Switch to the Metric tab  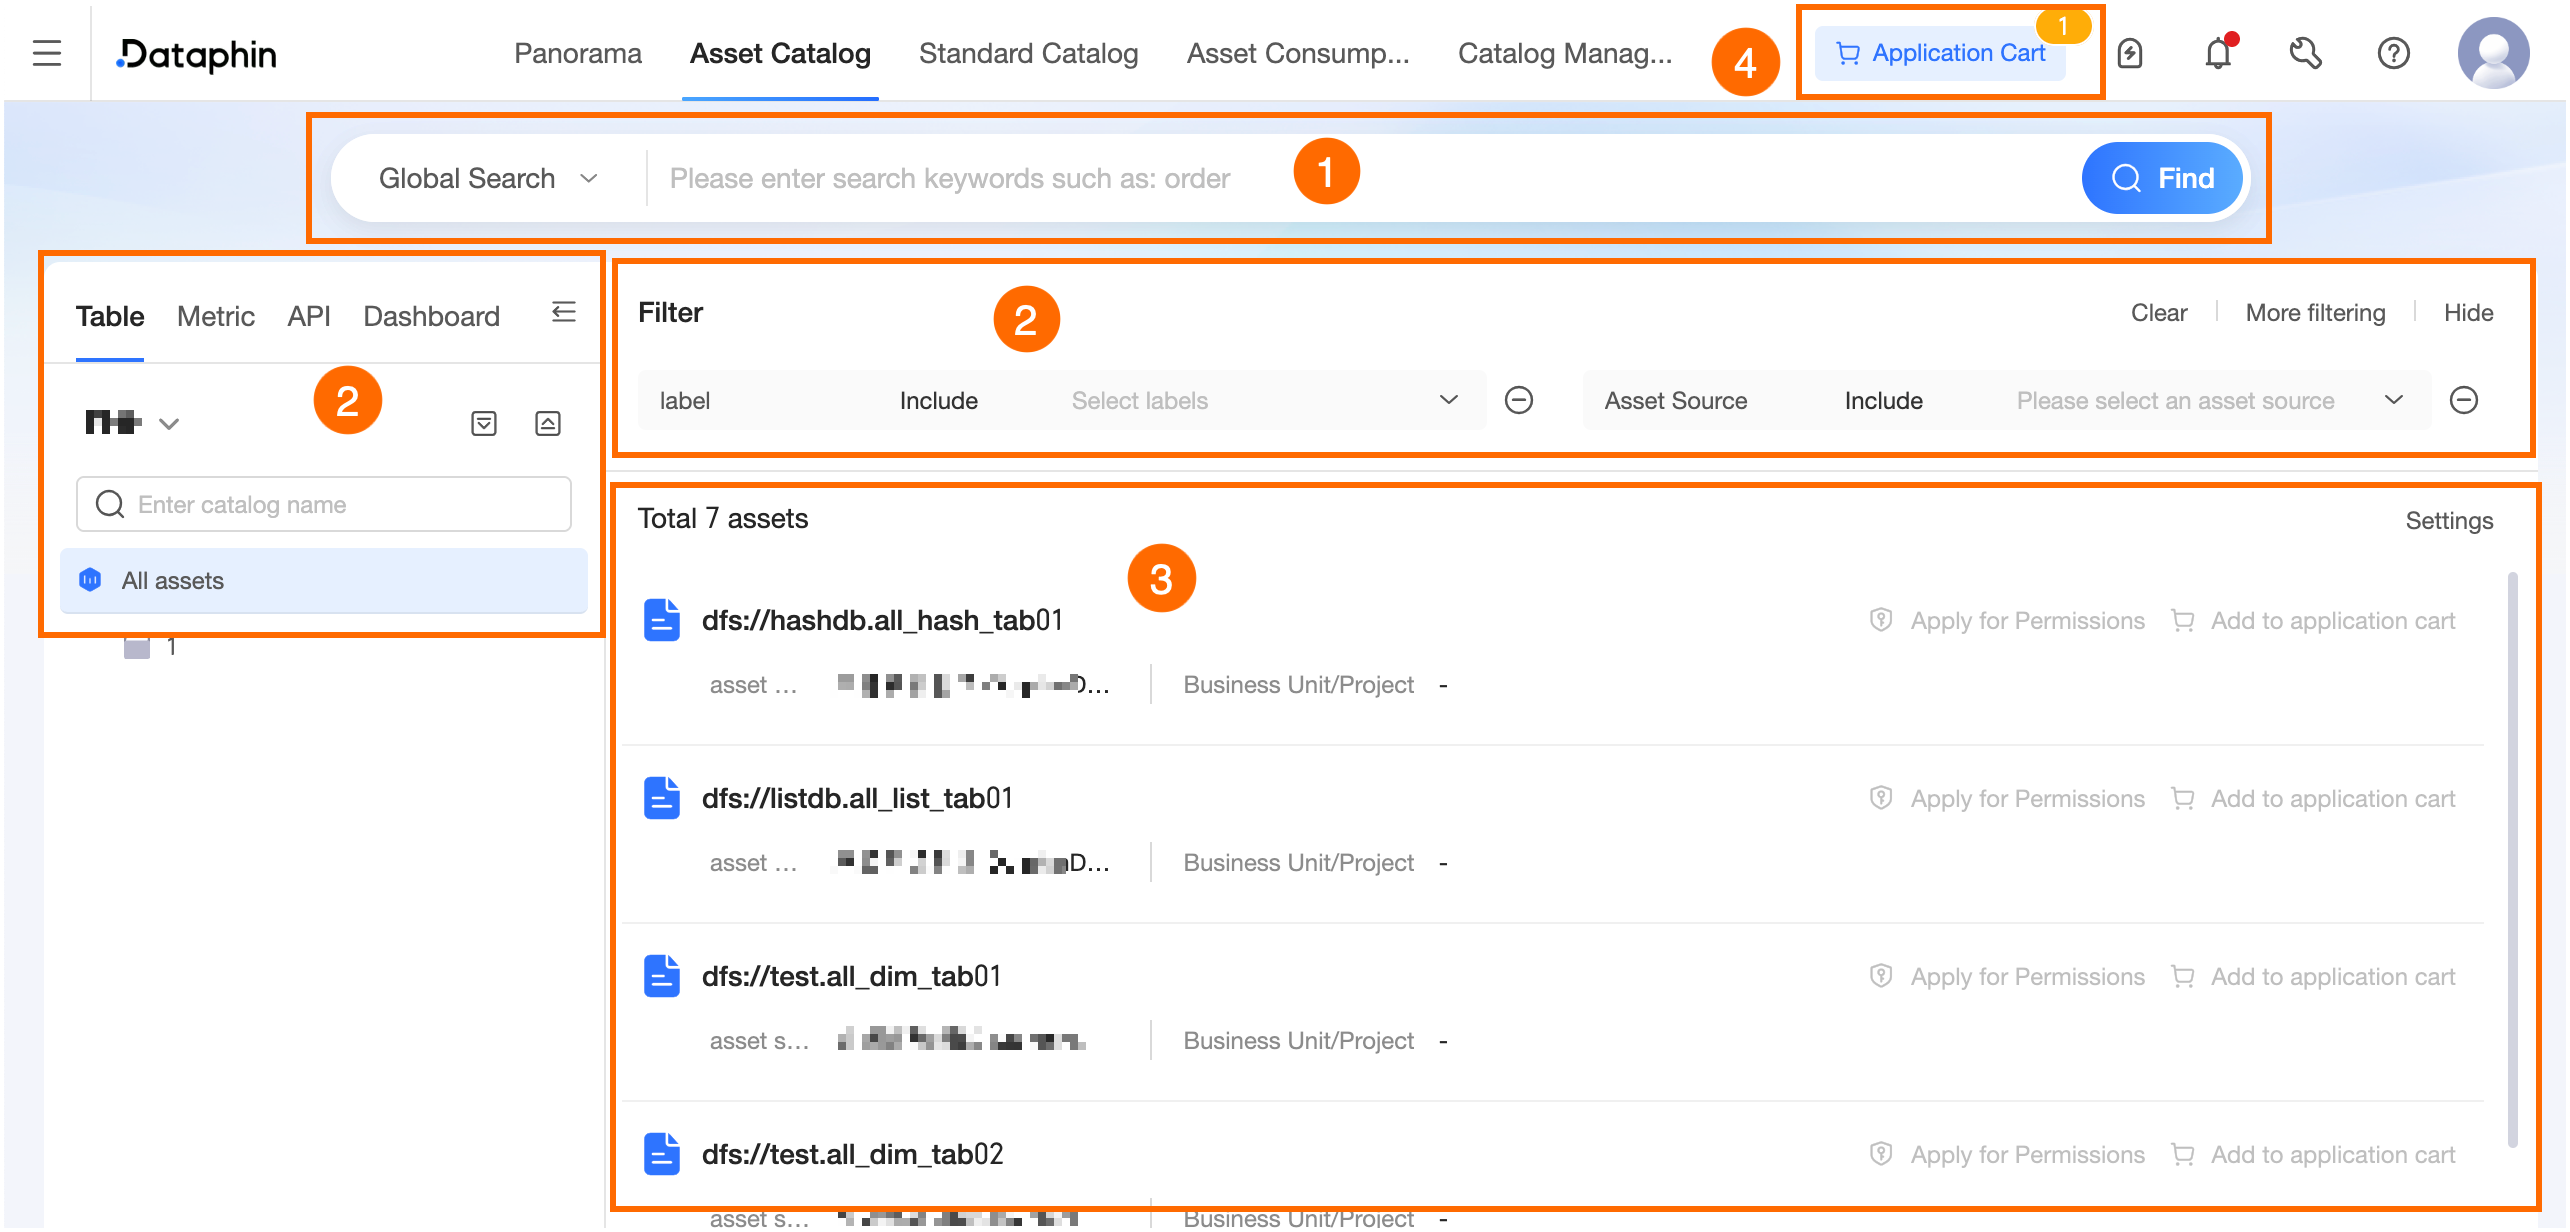click(x=215, y=317)
